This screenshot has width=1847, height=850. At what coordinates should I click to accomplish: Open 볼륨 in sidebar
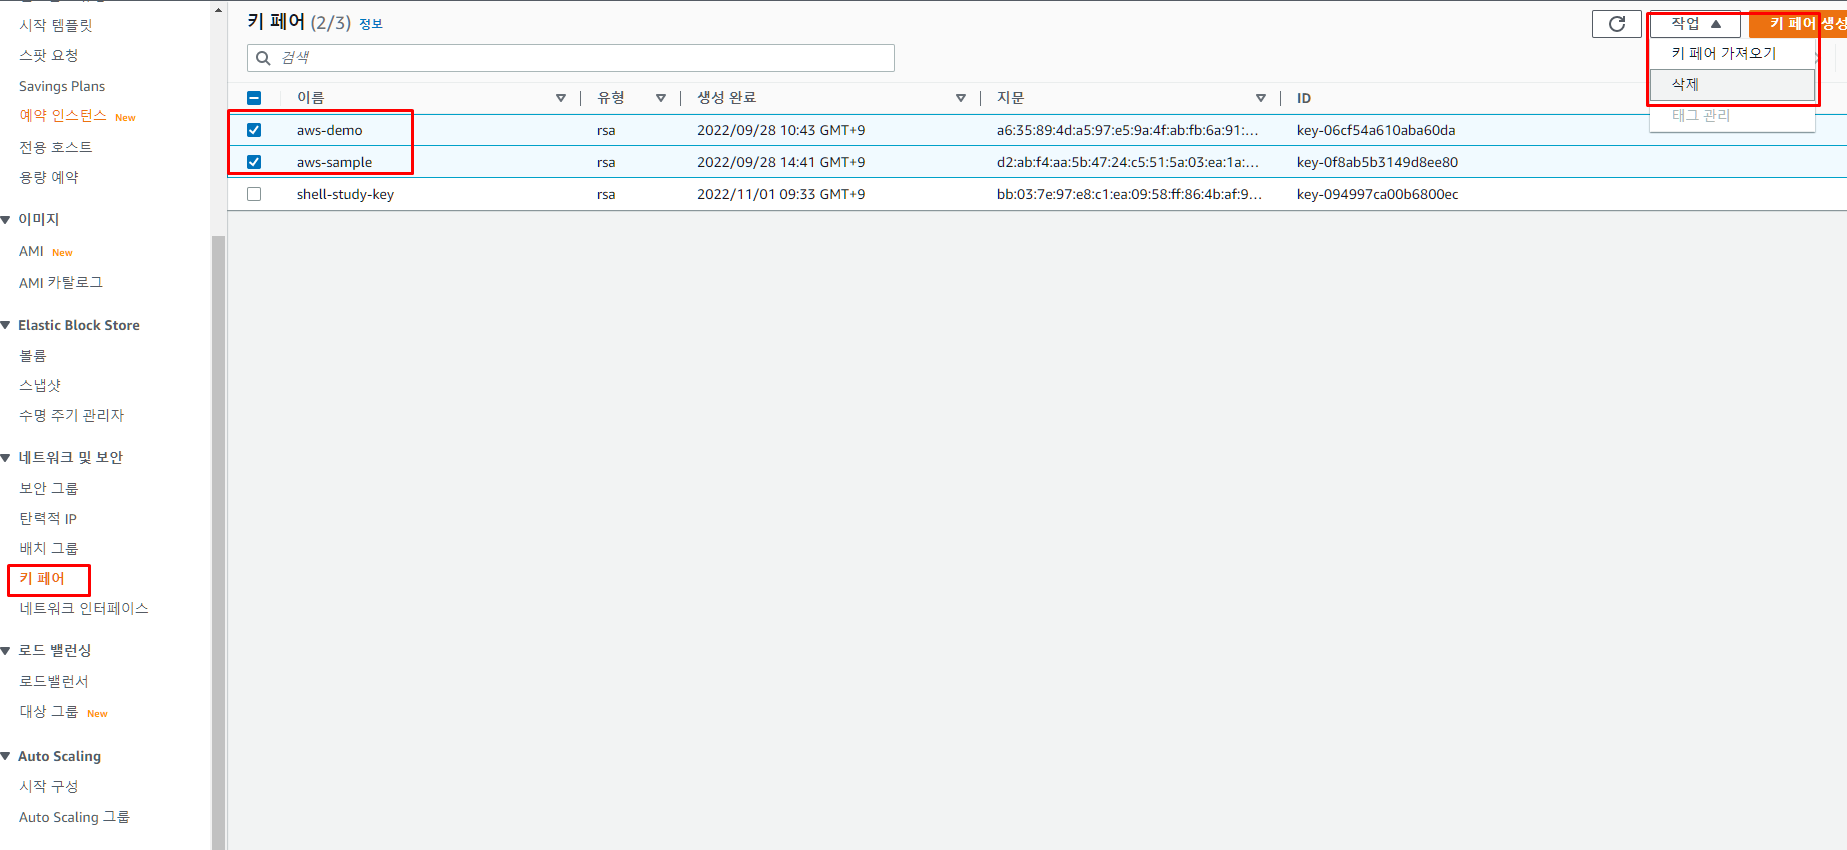(x=33, y=355)
